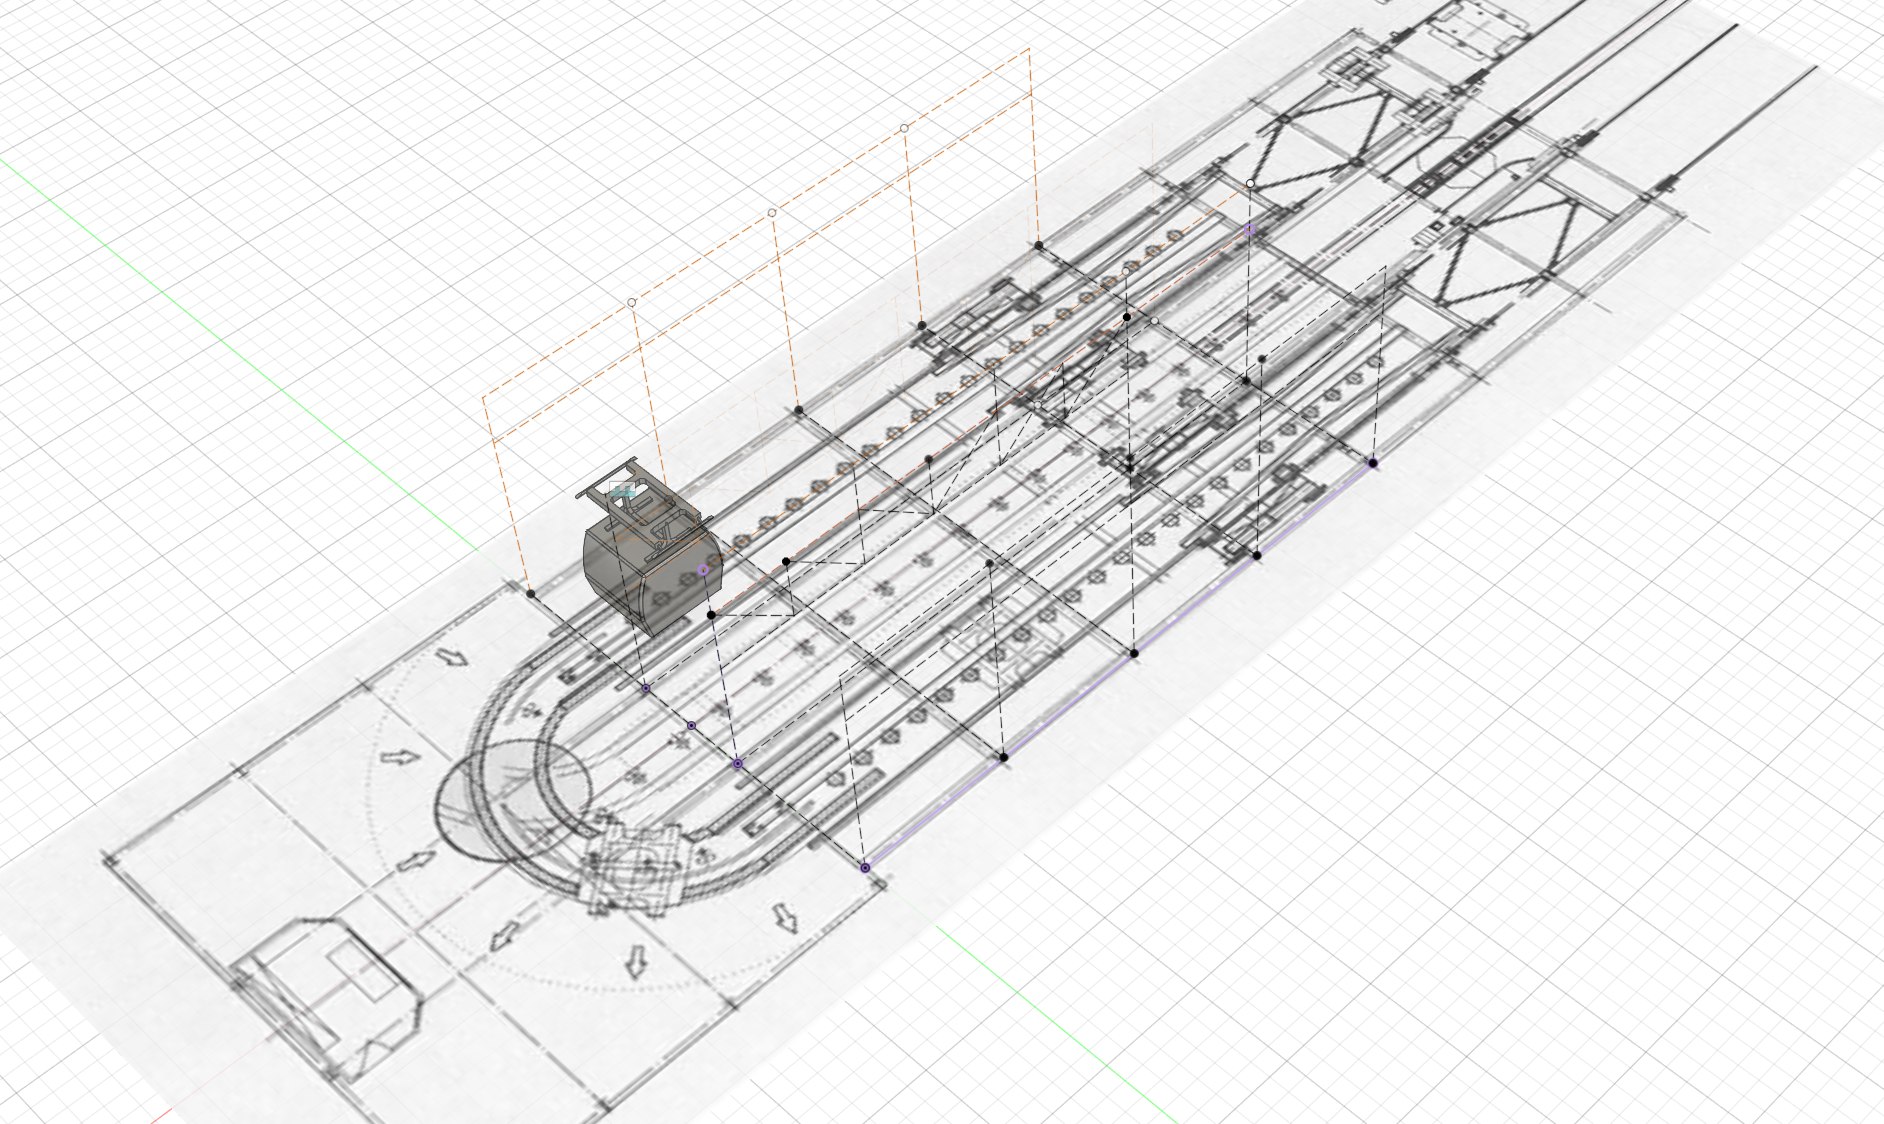Select the topmost white handle of the orange plane
The width and height of the screenshot is (1884, 1124).
click(905, 128)
